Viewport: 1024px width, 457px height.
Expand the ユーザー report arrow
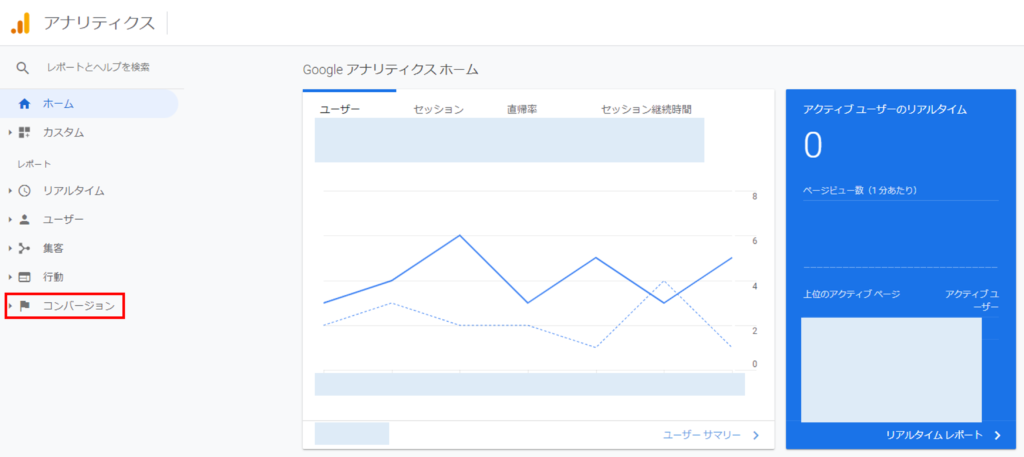pyautogui.click(x=10, y=219)
